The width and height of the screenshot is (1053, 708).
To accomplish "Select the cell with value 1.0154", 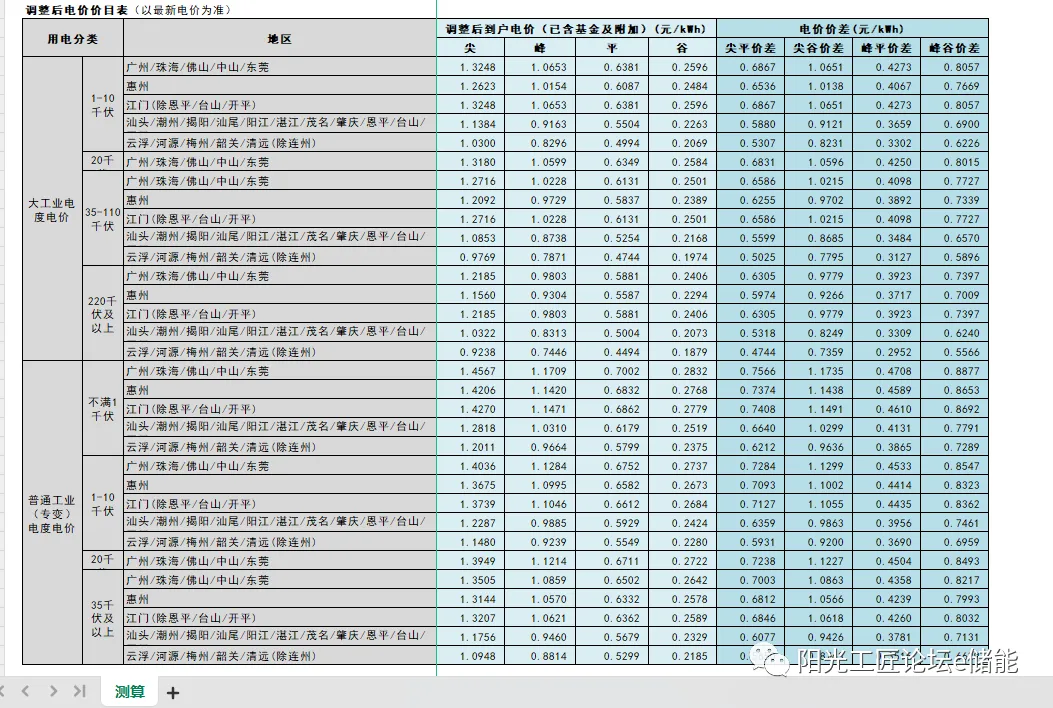I will point(540,86).
